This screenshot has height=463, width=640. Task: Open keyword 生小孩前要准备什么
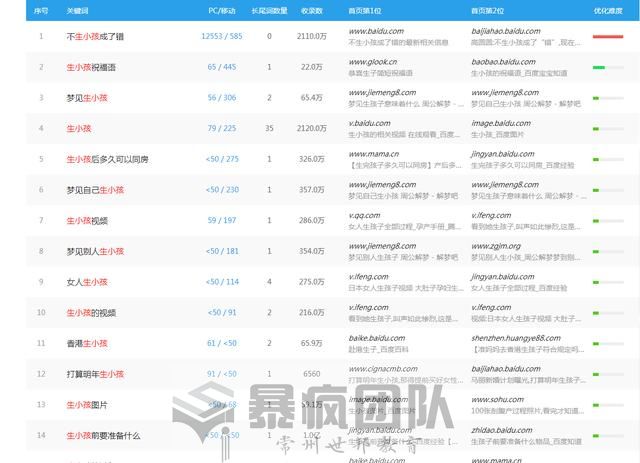pyautogui.click(x=103, y=435)
